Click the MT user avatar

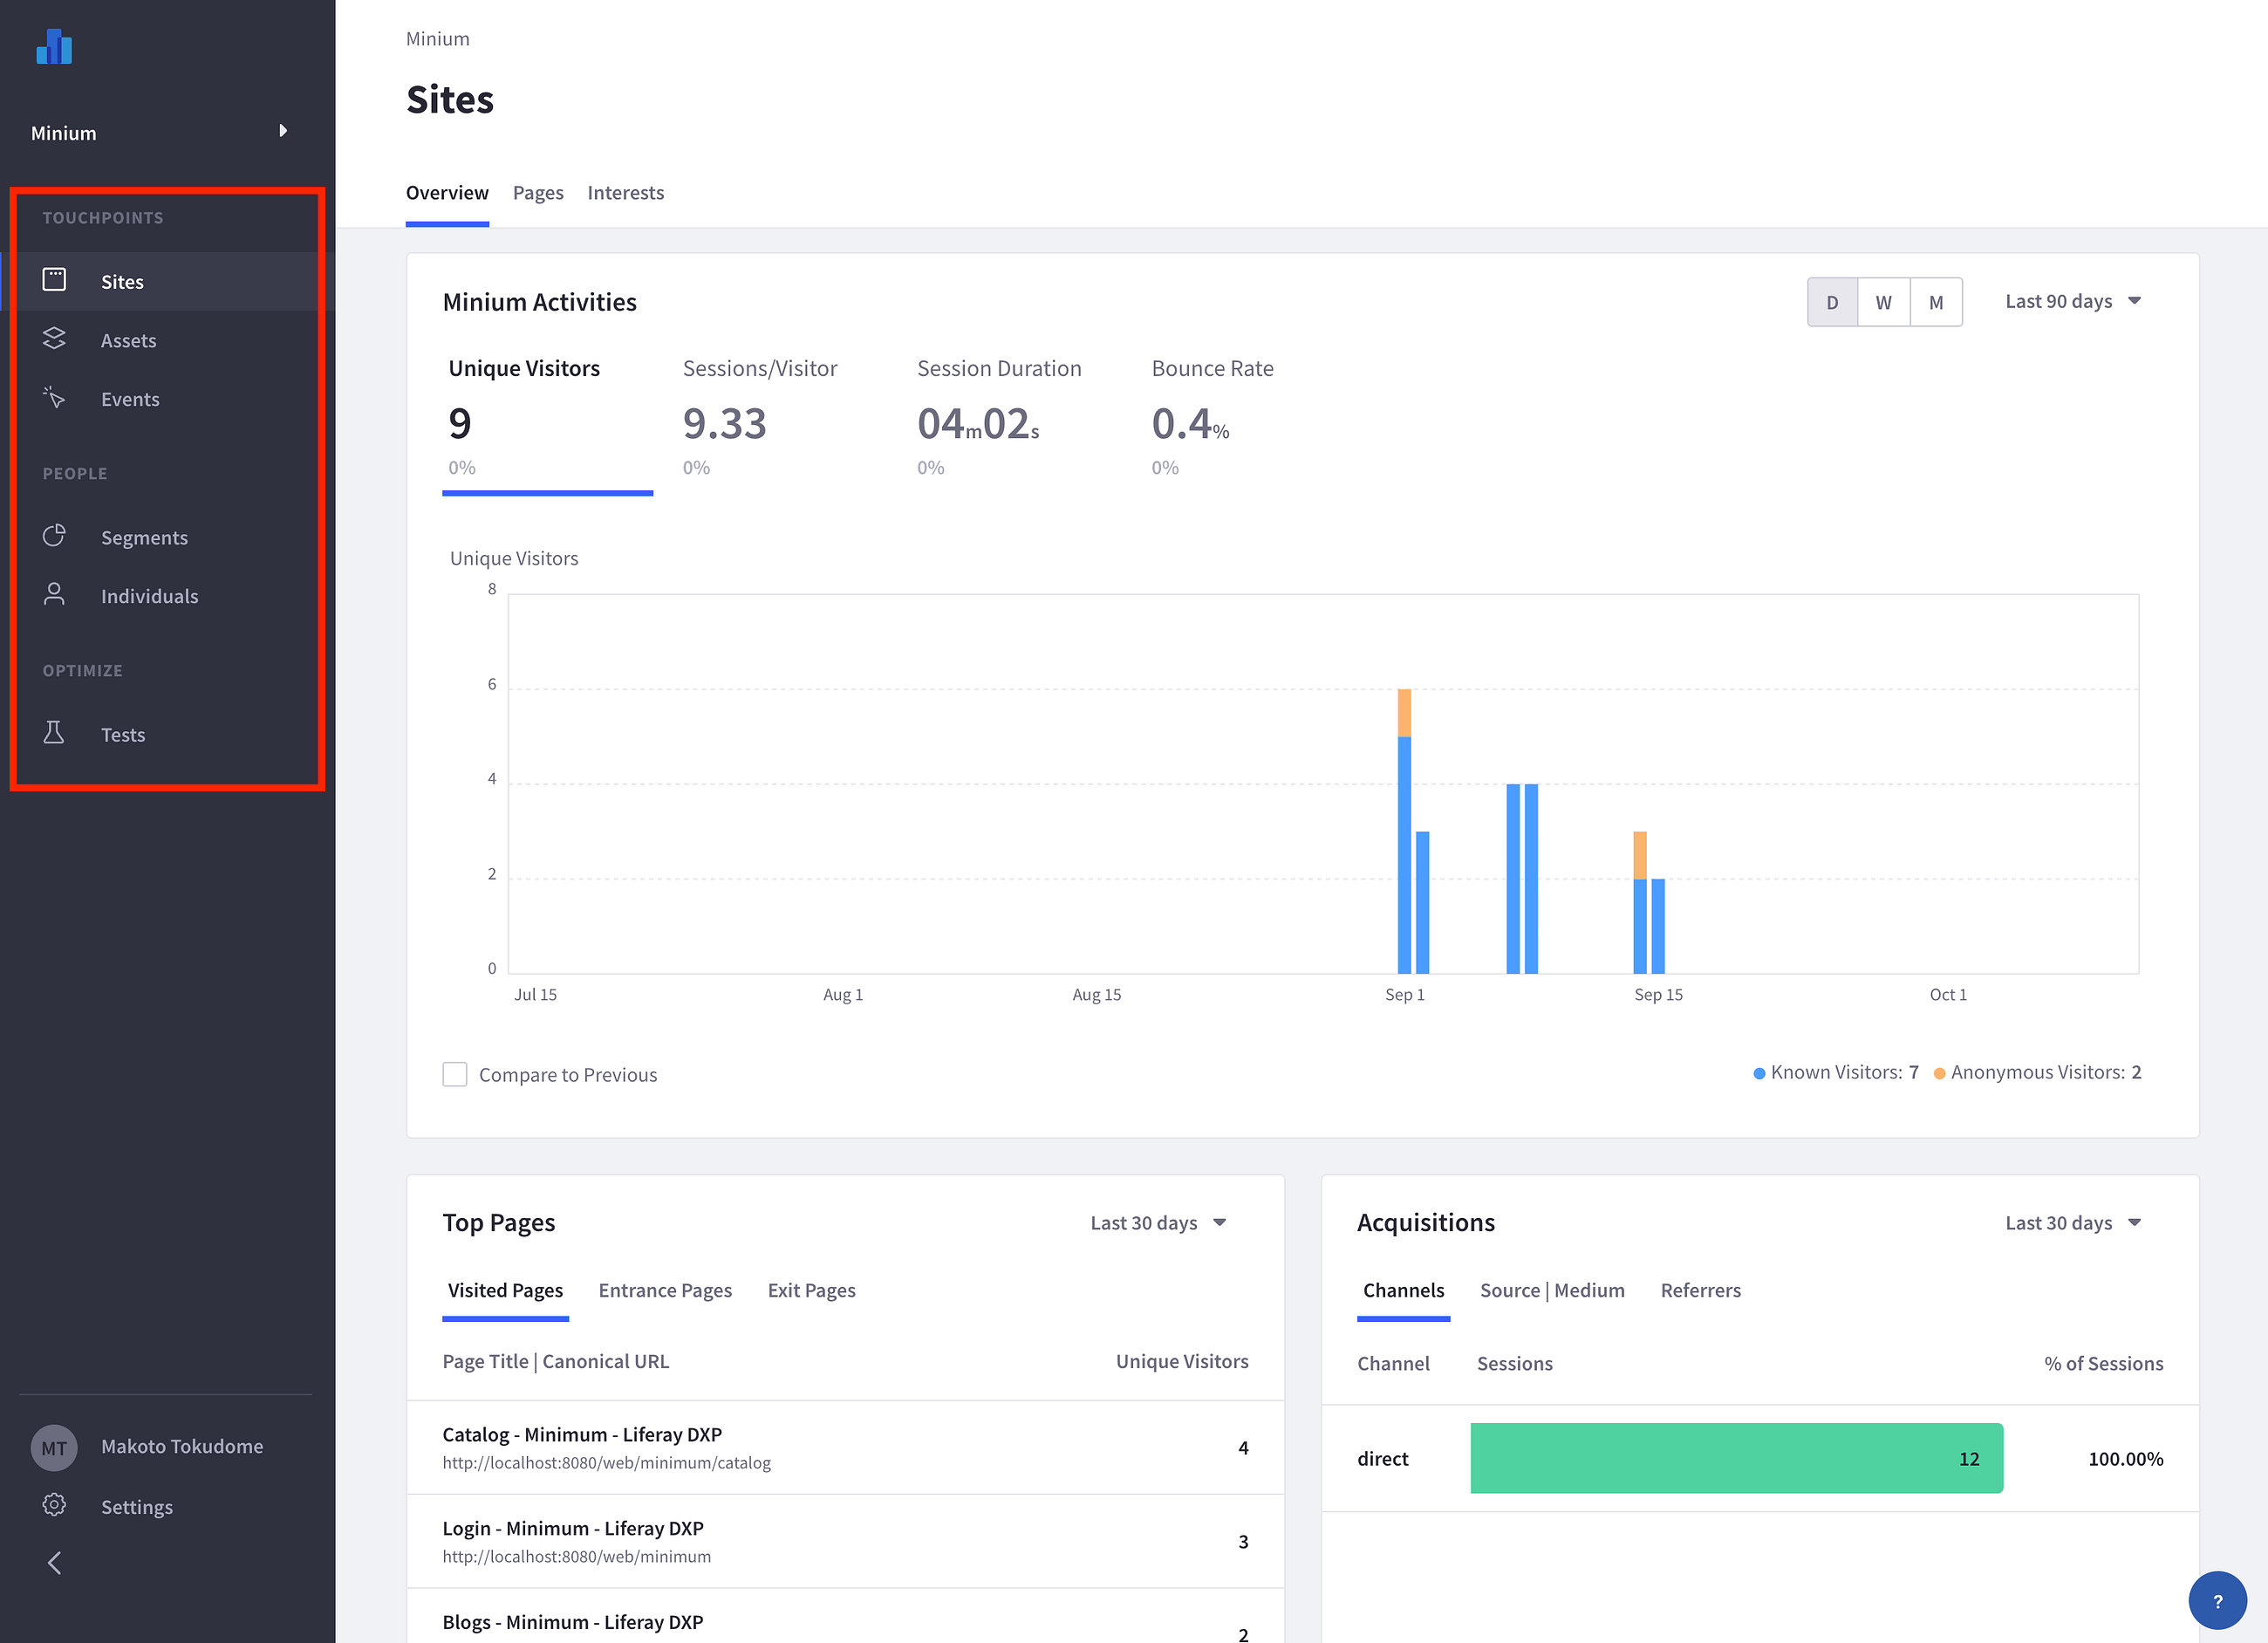pos(54,1447)
